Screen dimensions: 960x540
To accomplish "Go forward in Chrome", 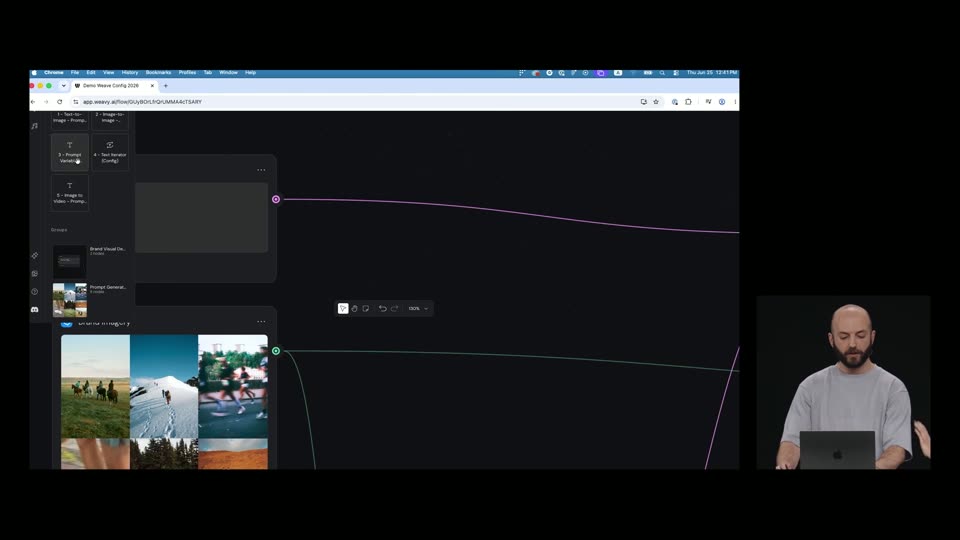I will pos(47,102).
